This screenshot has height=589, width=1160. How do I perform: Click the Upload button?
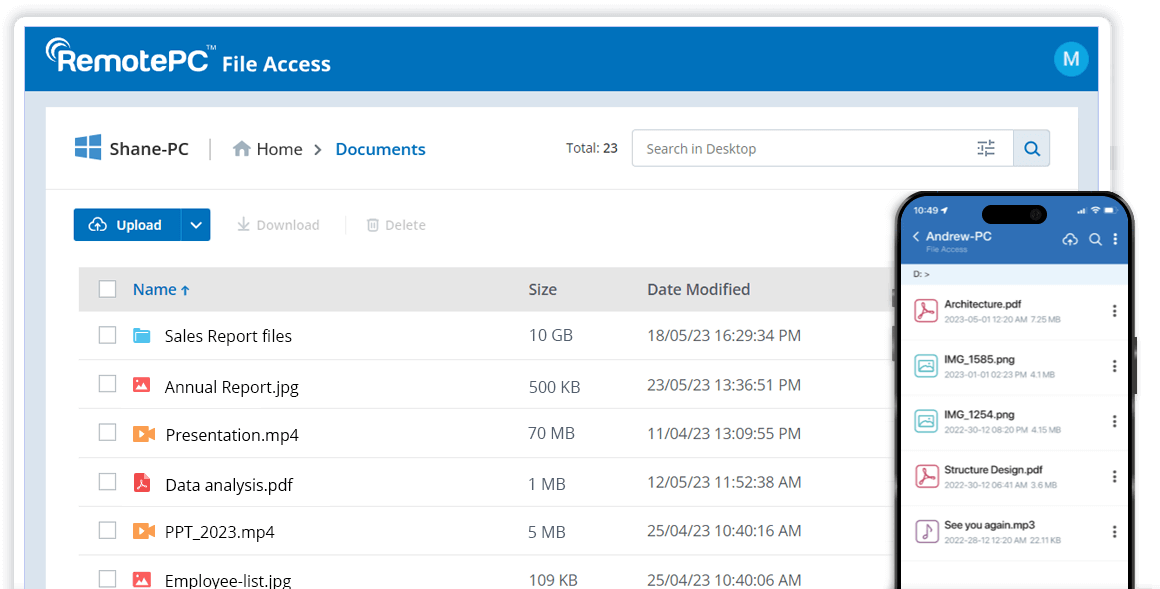pos(127,225)
